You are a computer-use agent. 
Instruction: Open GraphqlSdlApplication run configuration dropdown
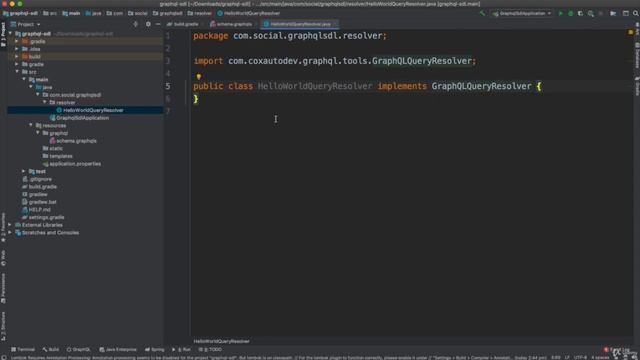tap(522, 13)
